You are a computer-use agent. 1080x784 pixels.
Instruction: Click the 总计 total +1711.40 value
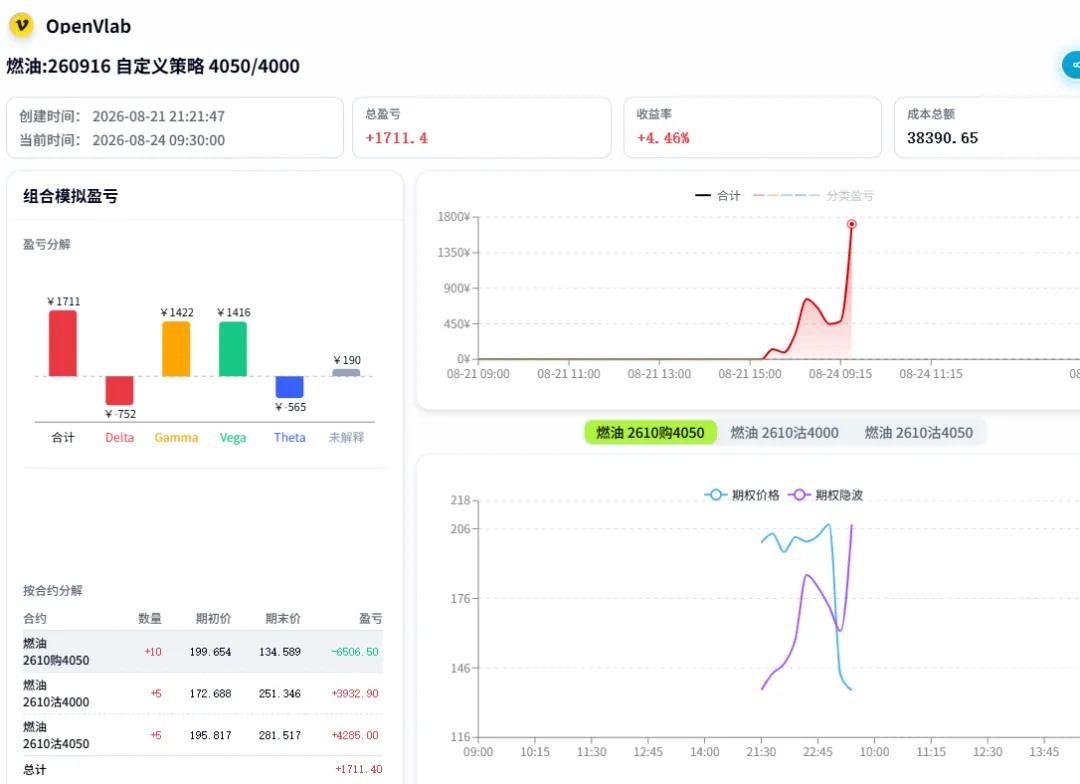(358, 769)
